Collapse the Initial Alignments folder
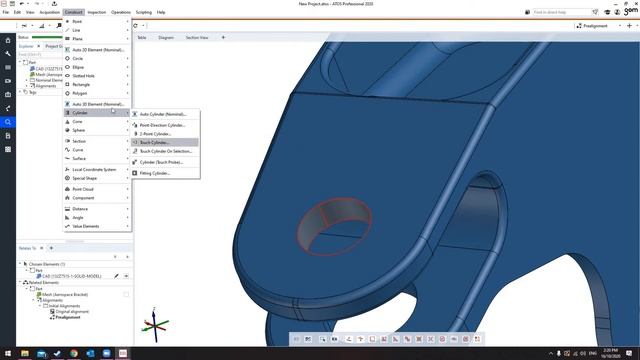This screenshot has height=360, width=640. tap(40, 306)
